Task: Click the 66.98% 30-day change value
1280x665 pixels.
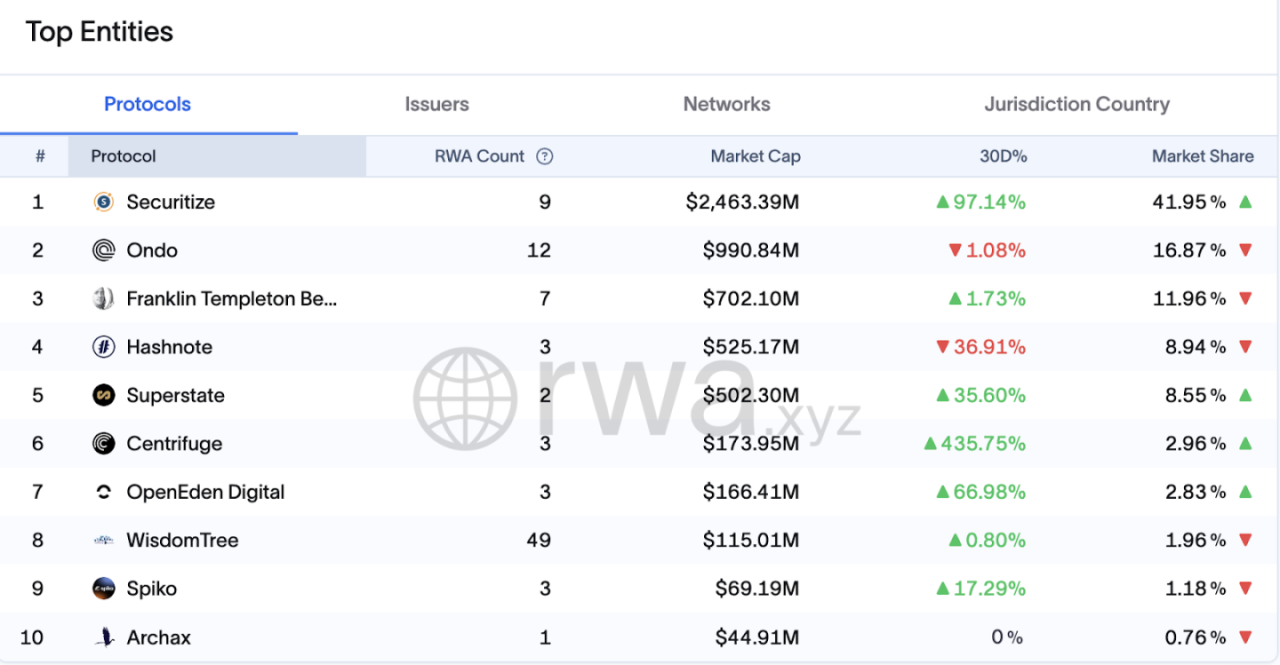Action: [981, 492]
